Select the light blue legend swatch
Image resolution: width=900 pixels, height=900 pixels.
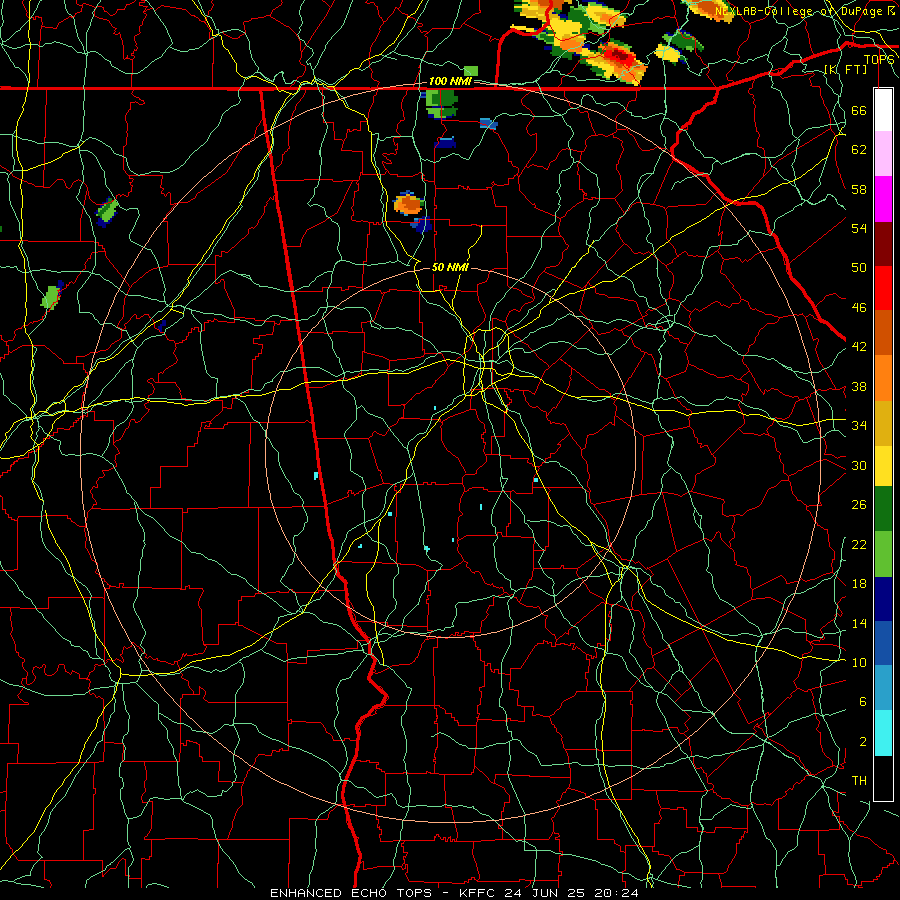[x=883, y=688]
